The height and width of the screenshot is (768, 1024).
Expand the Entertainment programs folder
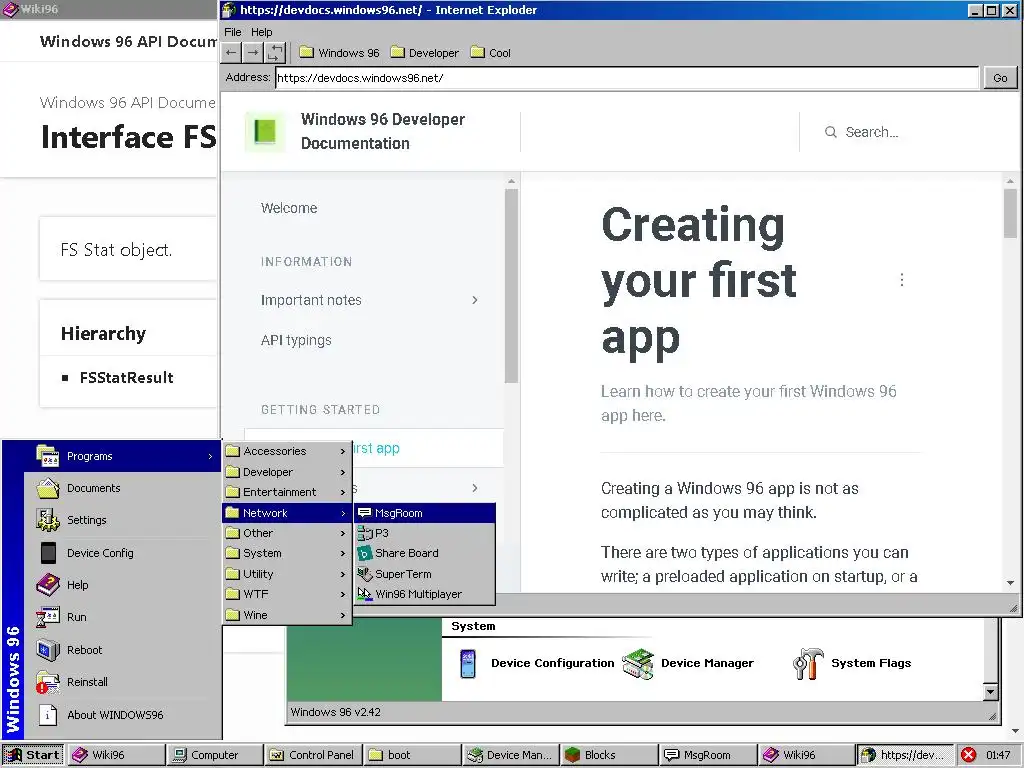(x=286, y=492)
